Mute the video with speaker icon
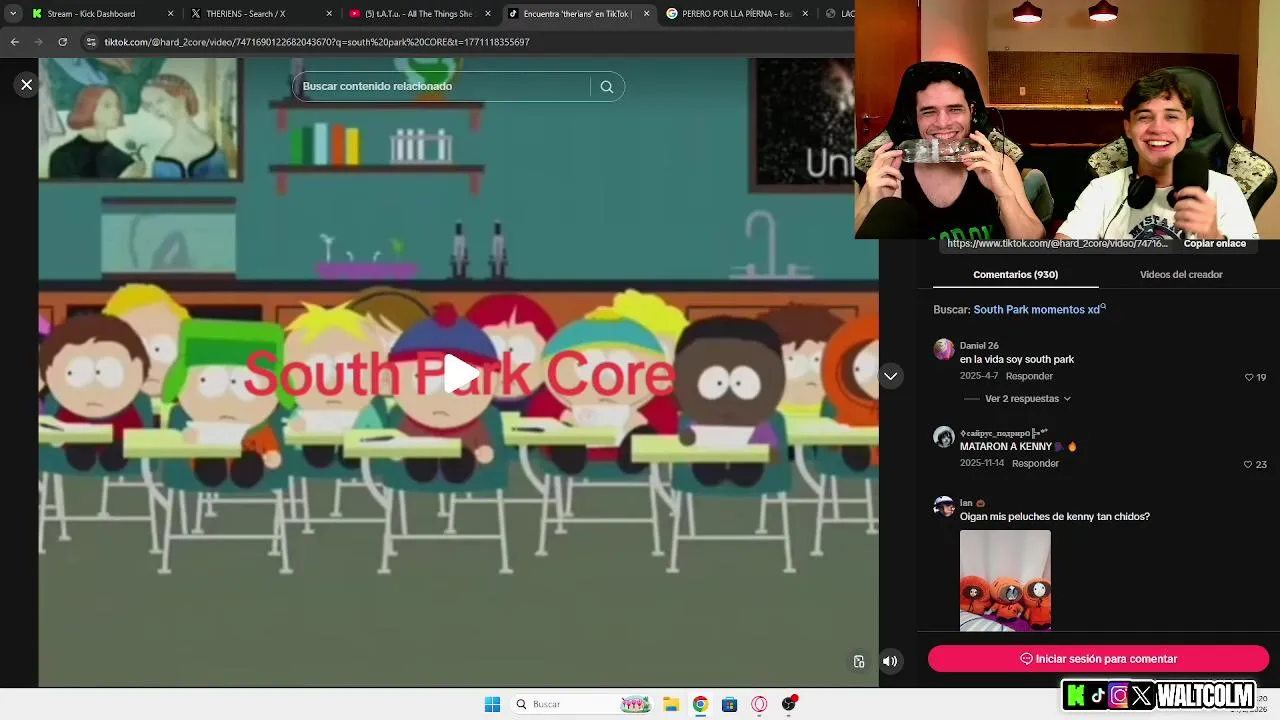 click(x=890, y=661)
